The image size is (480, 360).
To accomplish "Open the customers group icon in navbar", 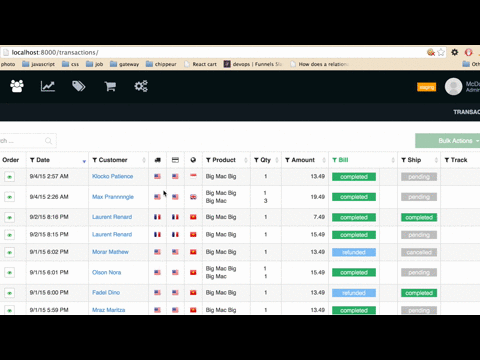I will click(17, 86).
